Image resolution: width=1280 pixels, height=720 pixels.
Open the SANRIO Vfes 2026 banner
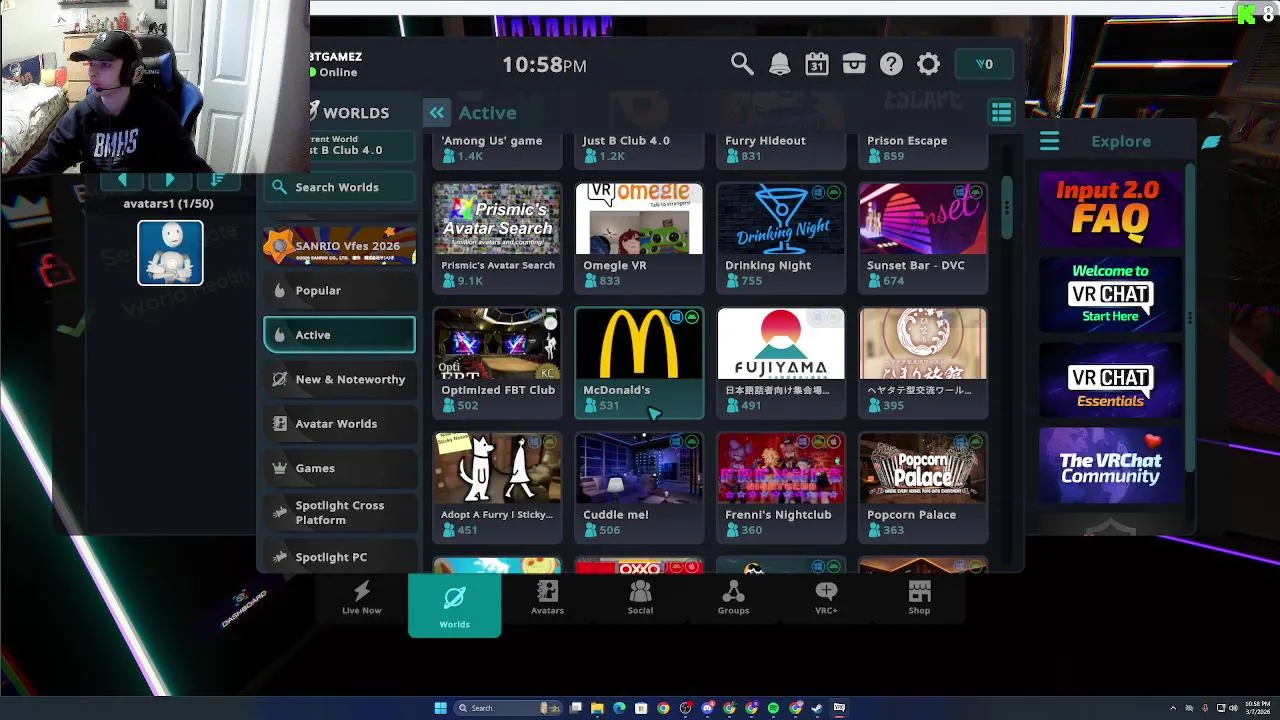tap(339, 246)
